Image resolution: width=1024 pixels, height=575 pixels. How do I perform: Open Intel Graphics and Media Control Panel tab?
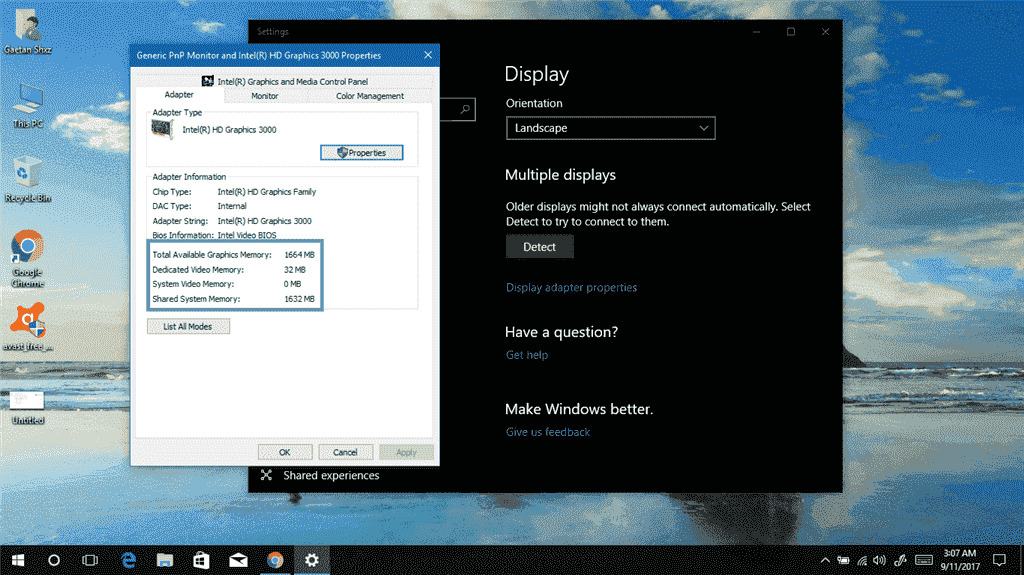coord(285,81)
